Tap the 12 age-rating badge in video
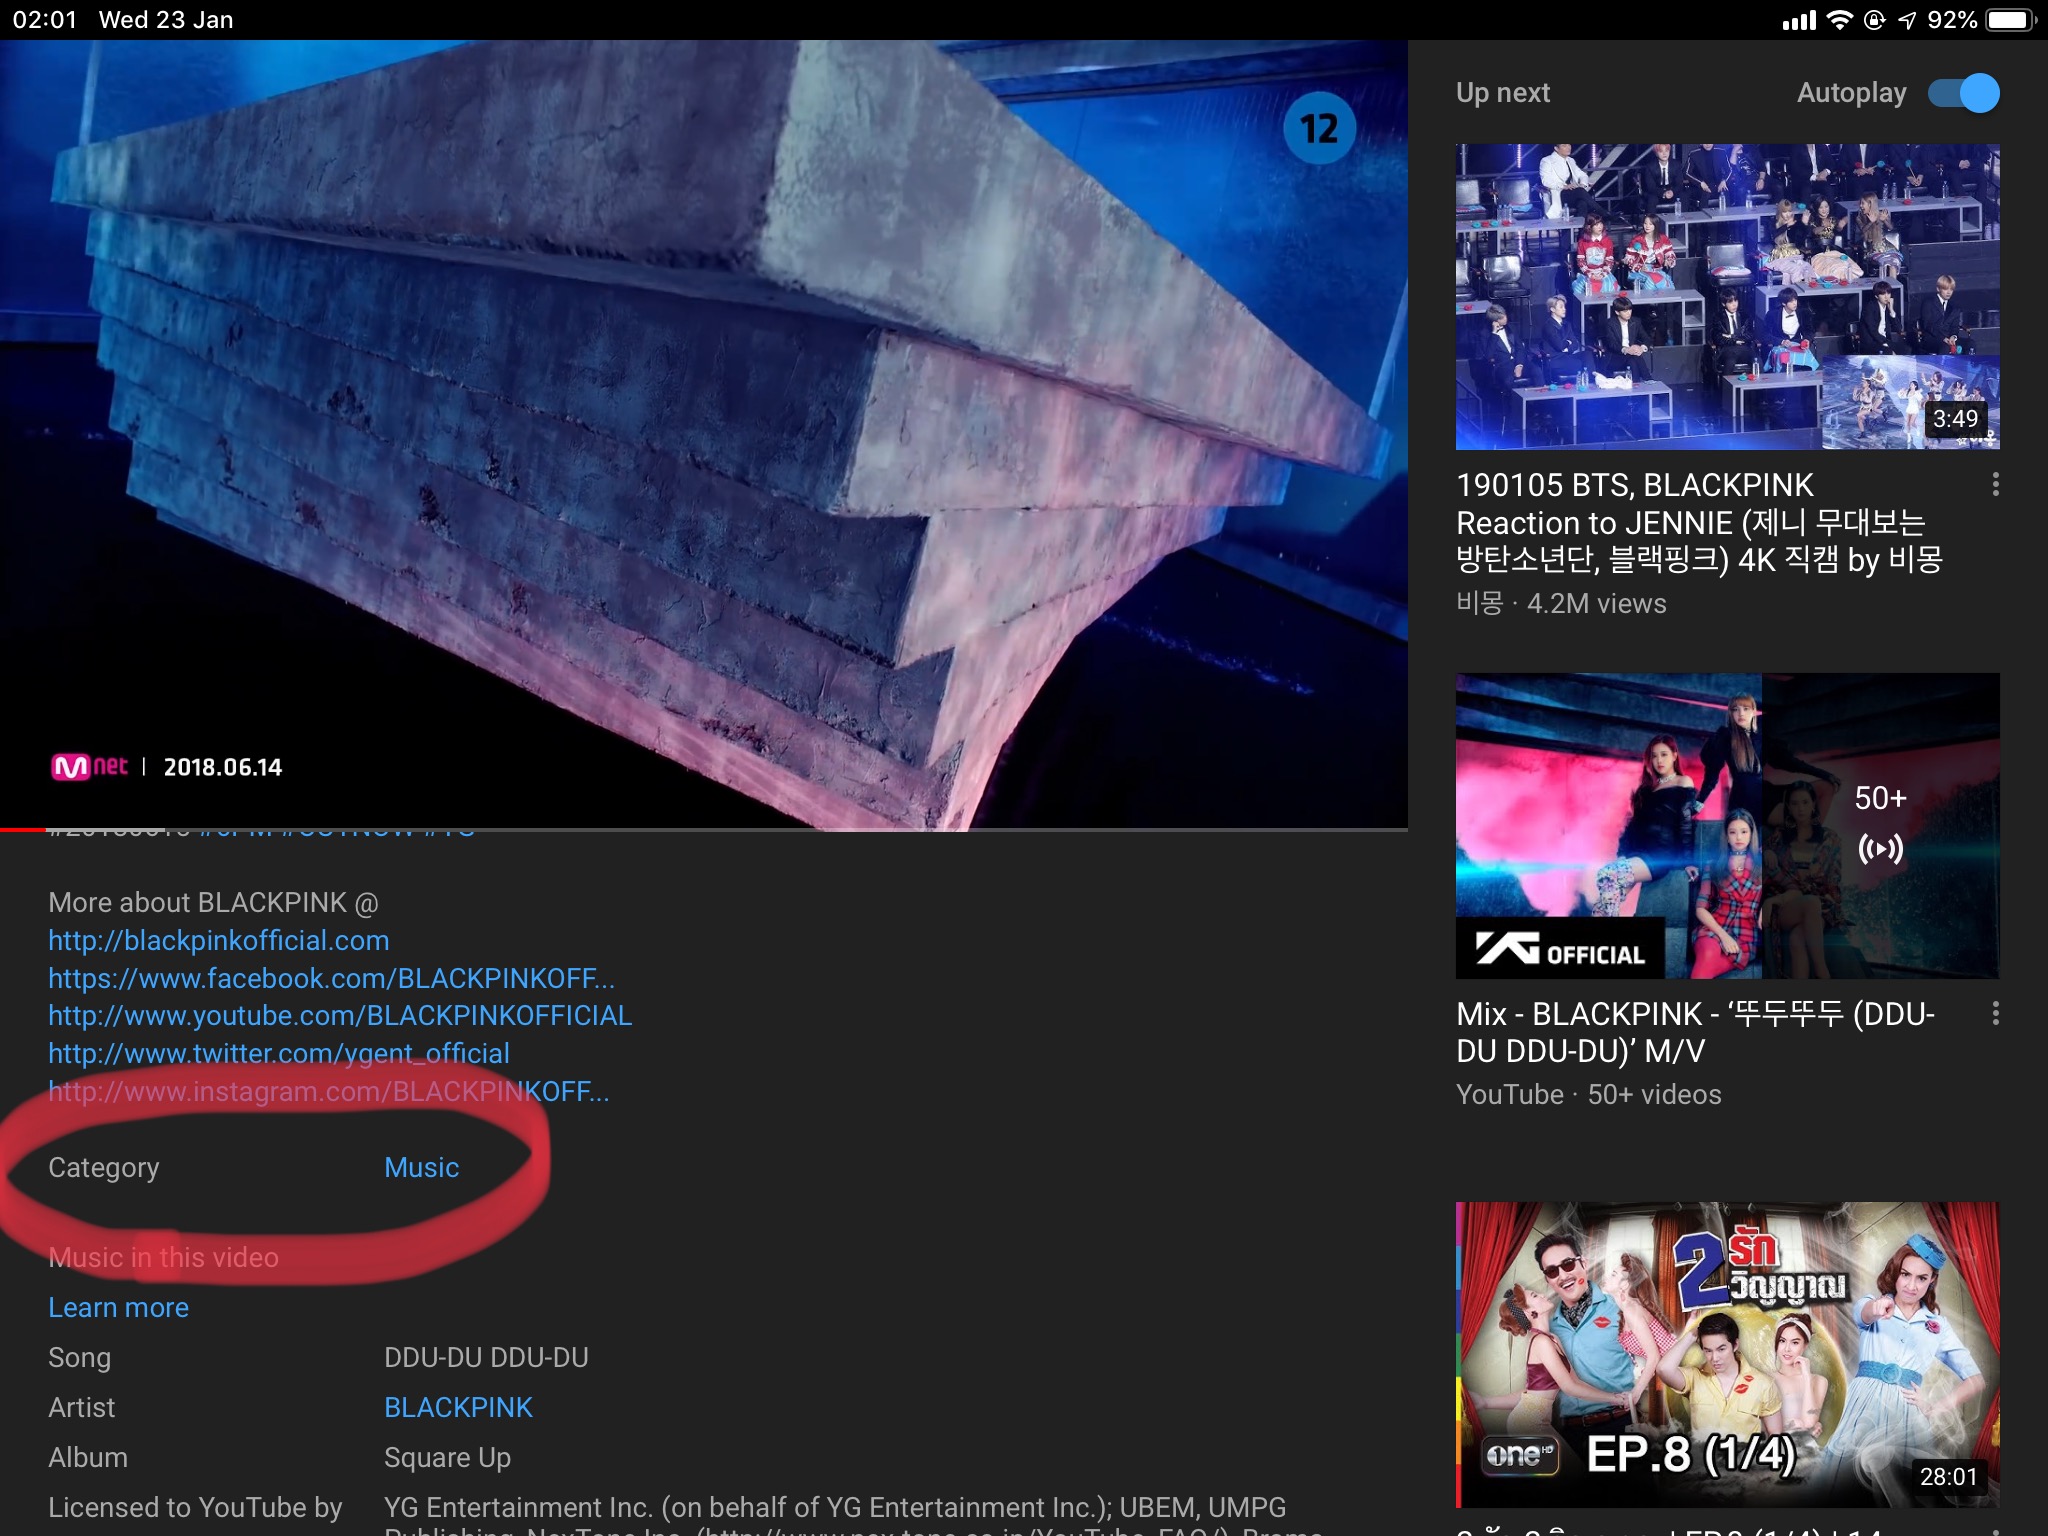2048x1536 pixels. [x=1319, y=128]
